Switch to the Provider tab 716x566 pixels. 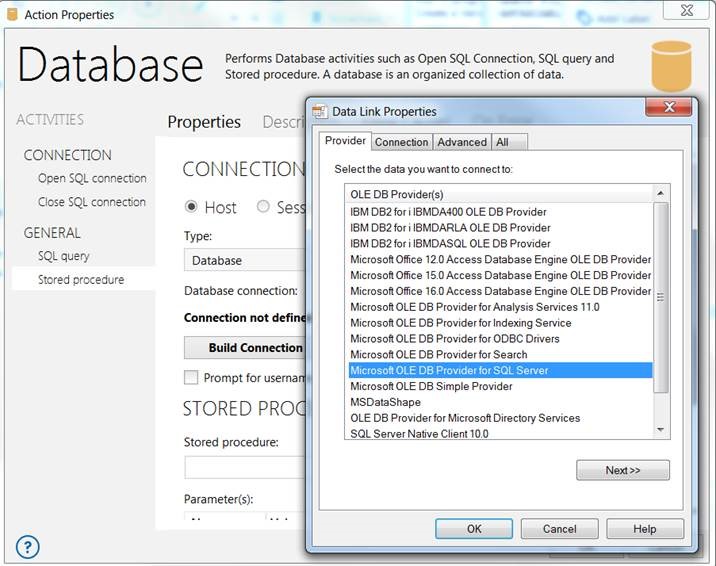pyautogui.click(x=345, y=141)
